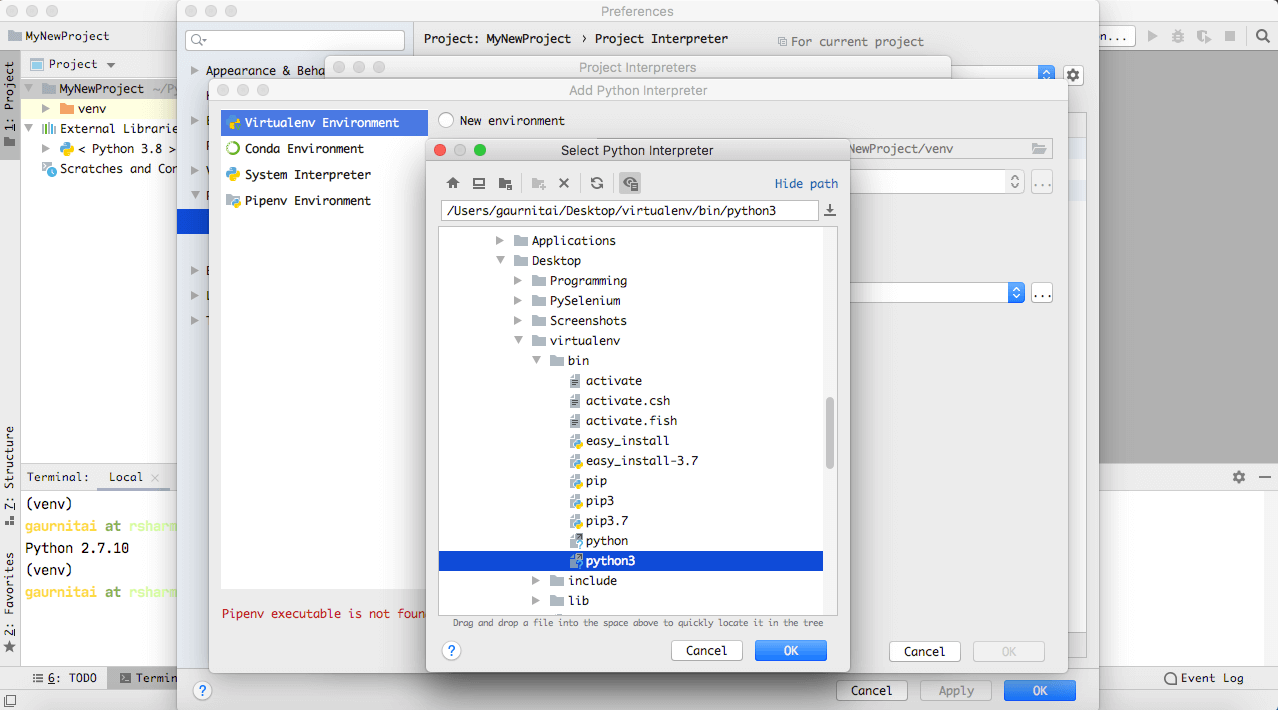Open the Favorites side tab
This screenshot has height=710, width=1278.
(10, 603)
